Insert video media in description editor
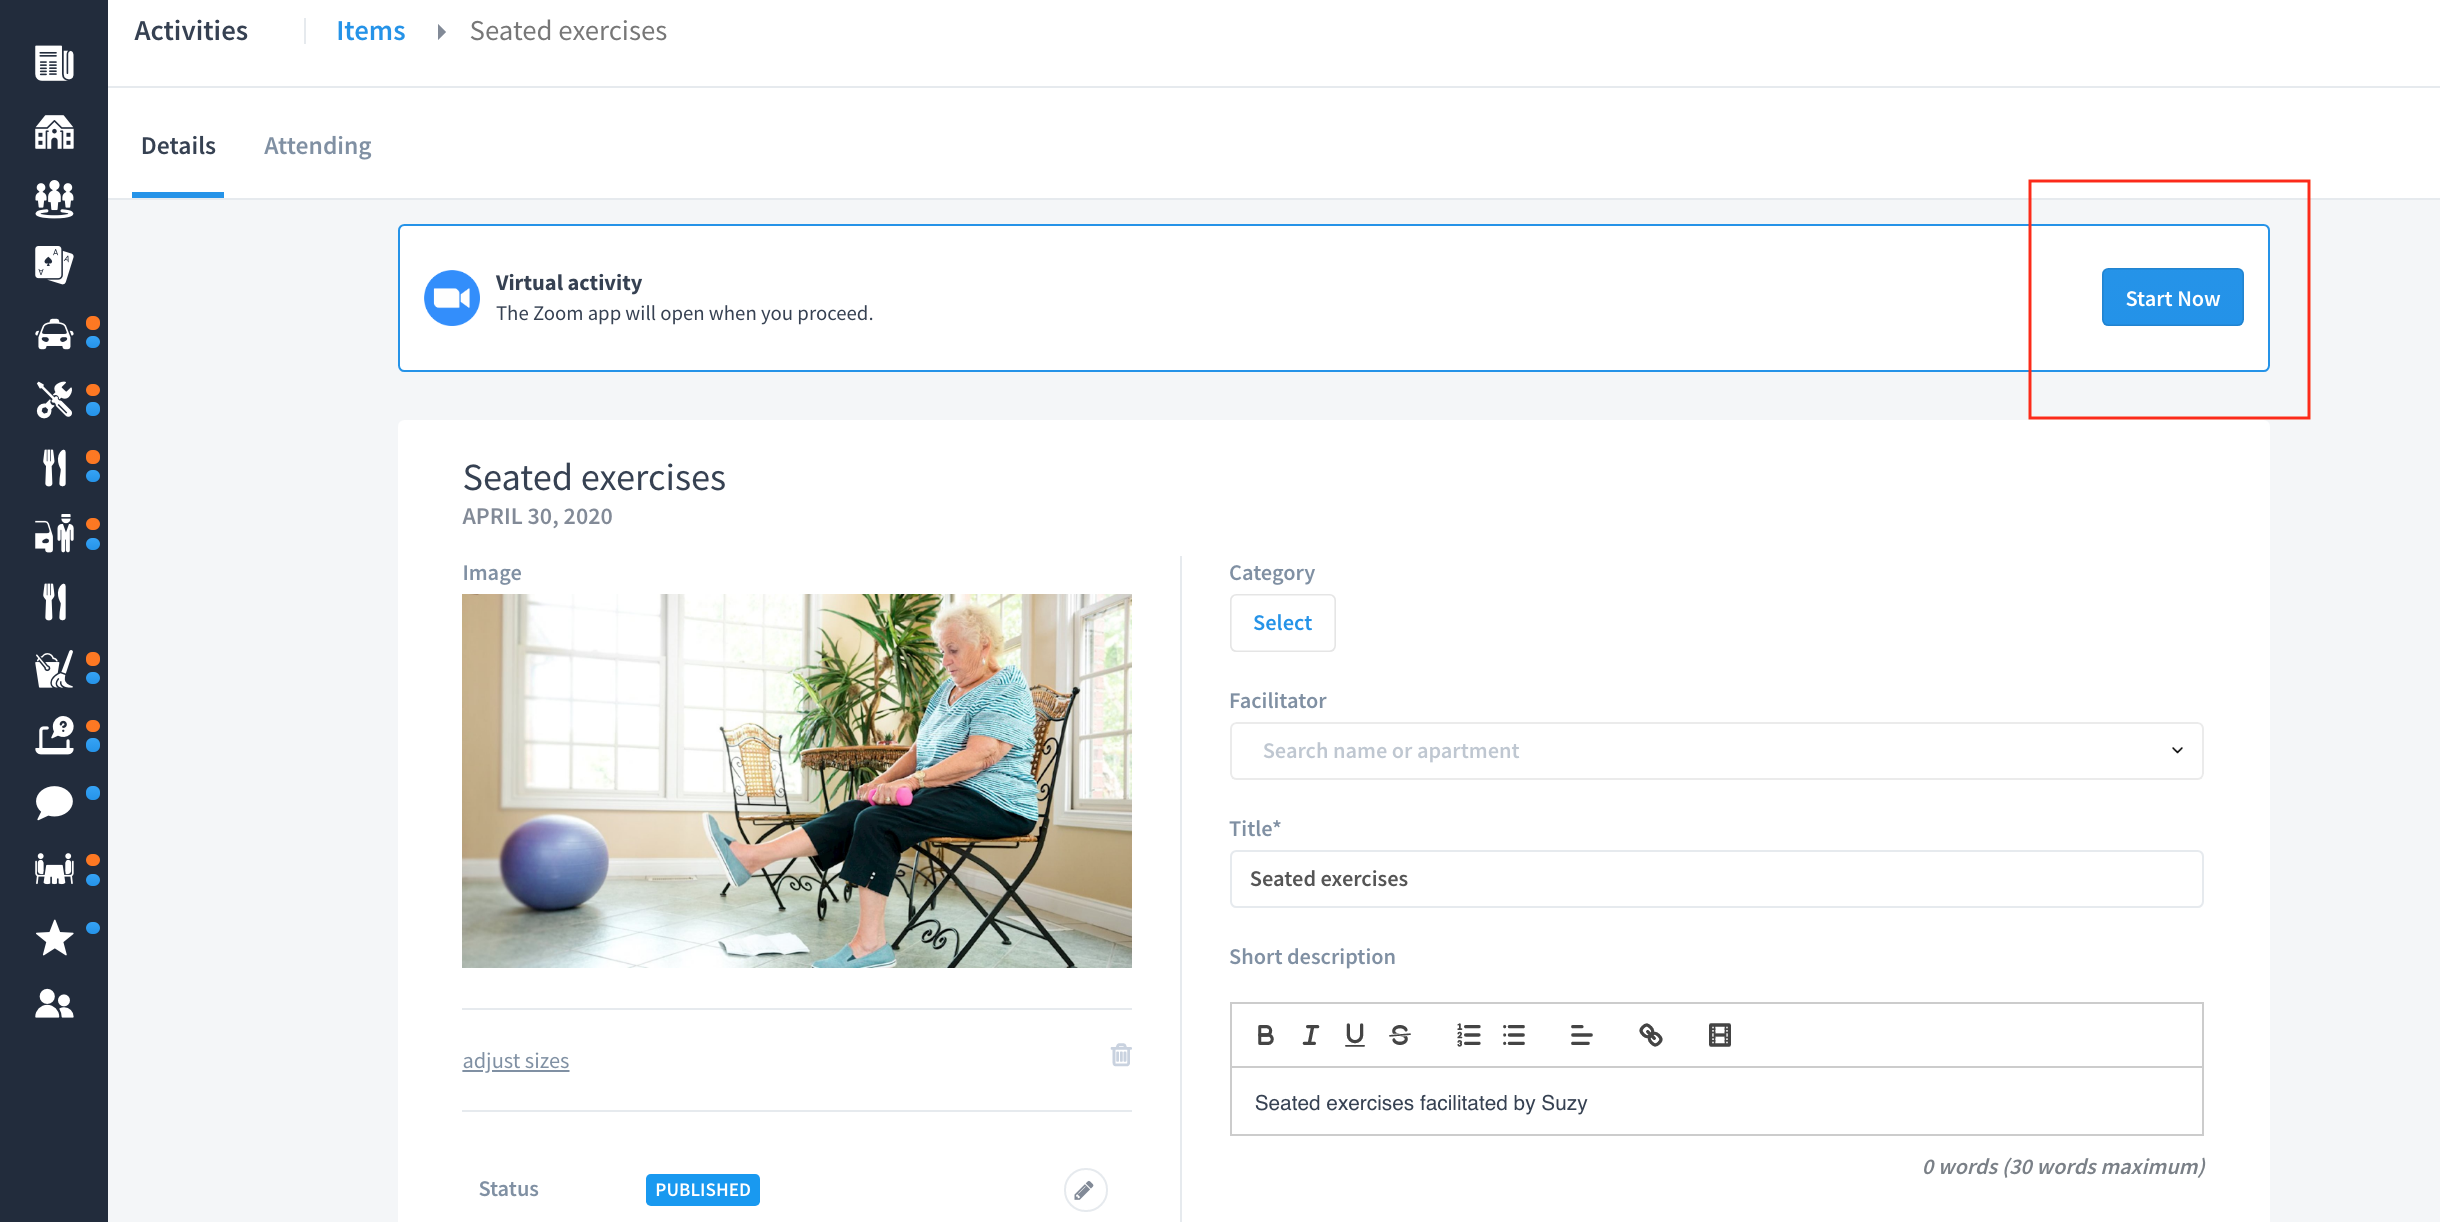 click(x=1720, y=1035)
